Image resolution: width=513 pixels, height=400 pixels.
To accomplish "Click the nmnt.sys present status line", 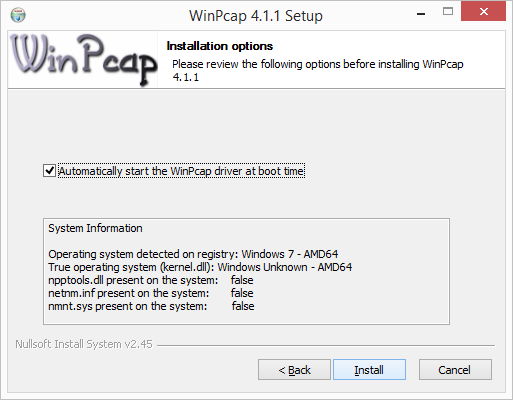I will pos(151,306).
